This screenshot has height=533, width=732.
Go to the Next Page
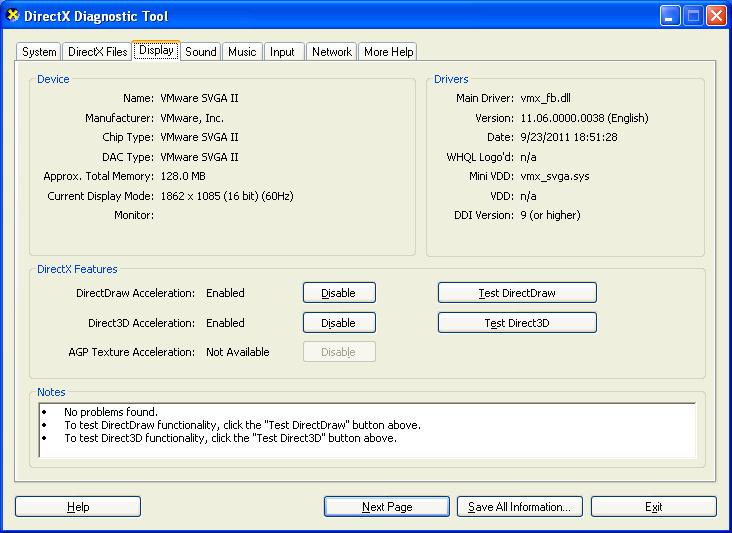[387, 507]
